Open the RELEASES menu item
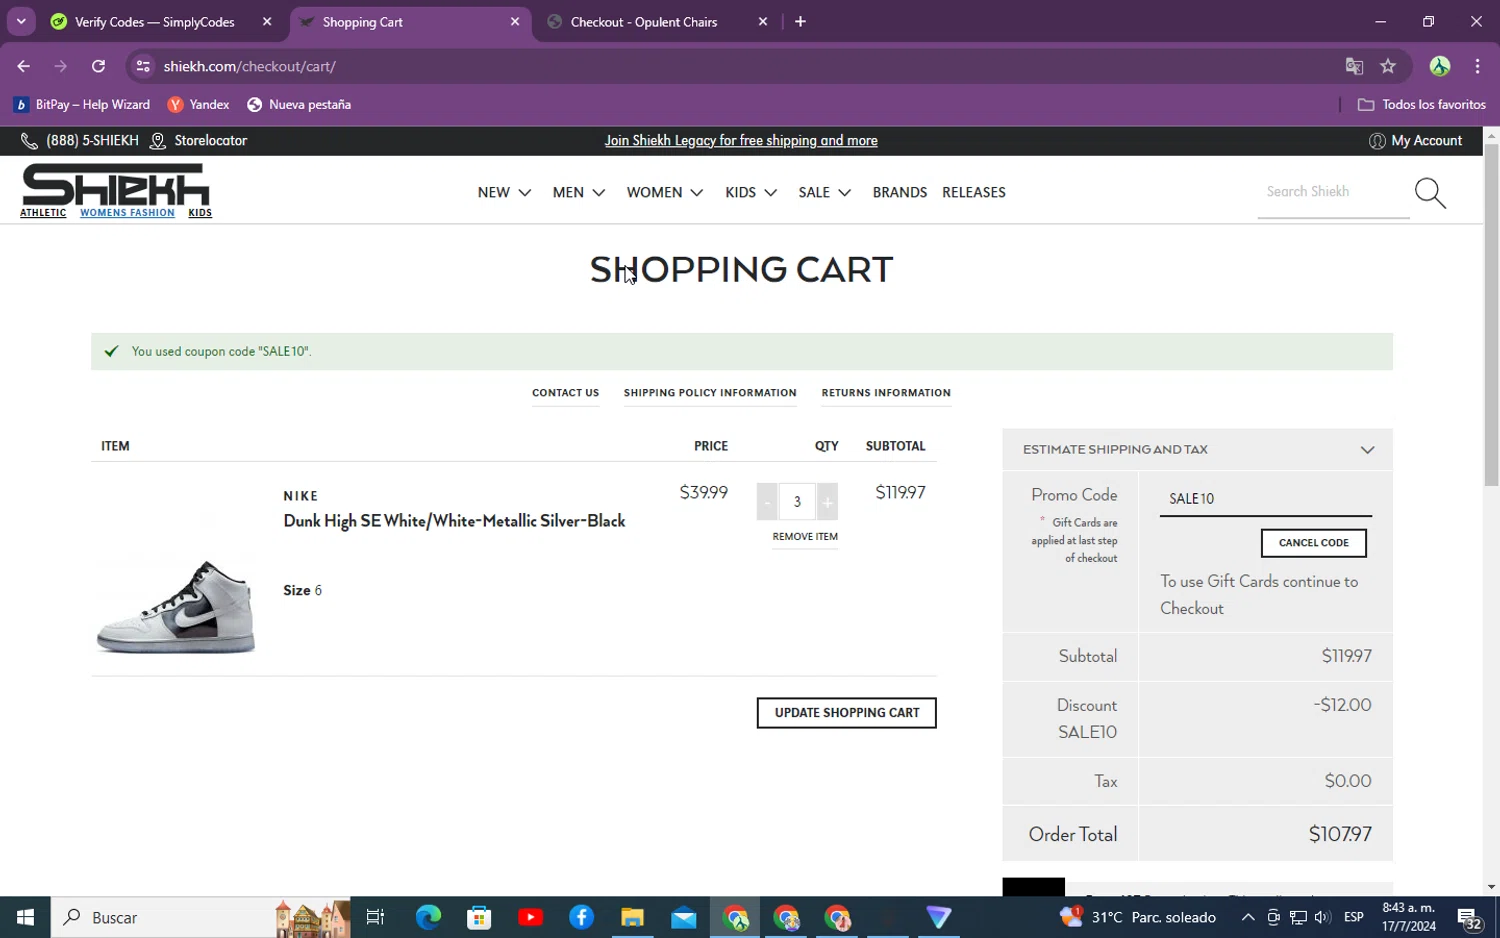The width and height of the screenshot is (1500, 938). [x=973, y=192]
